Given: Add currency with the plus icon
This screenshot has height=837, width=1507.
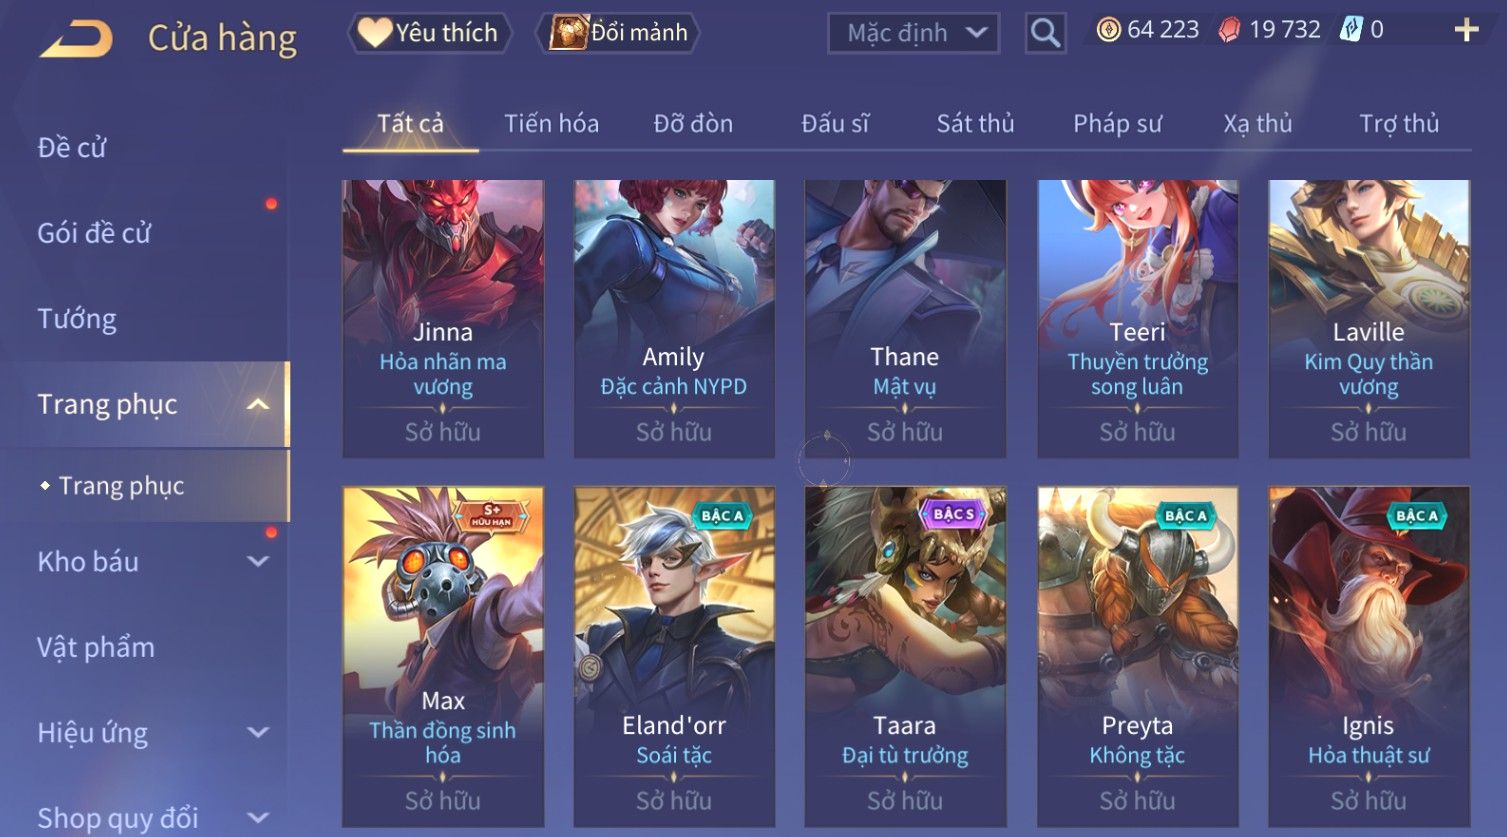Looking at the screenshot, I should coord(1466,30).
